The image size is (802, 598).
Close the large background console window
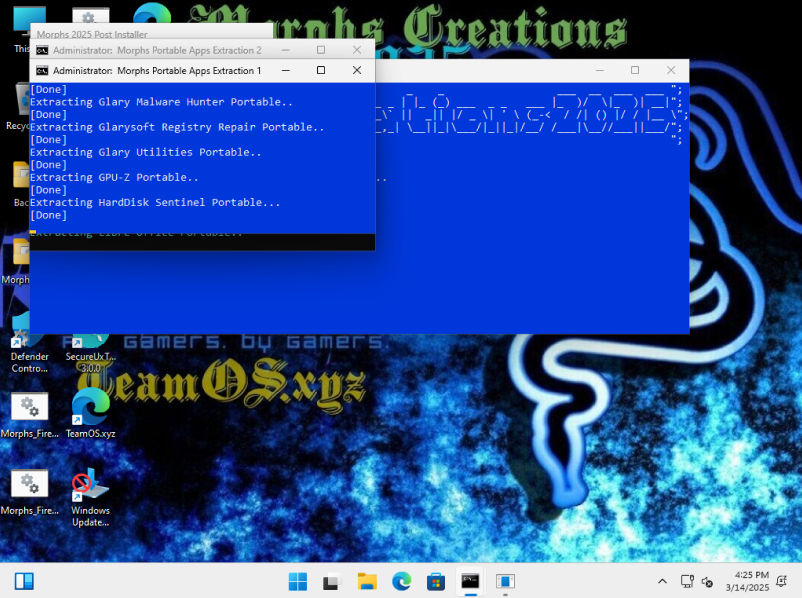click(x=671, y=70)
